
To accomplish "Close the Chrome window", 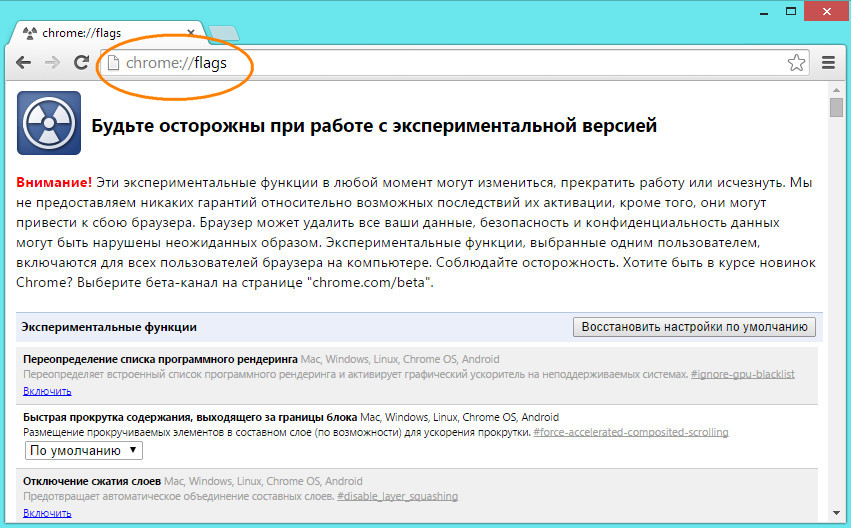I will (x=827, y=11).
